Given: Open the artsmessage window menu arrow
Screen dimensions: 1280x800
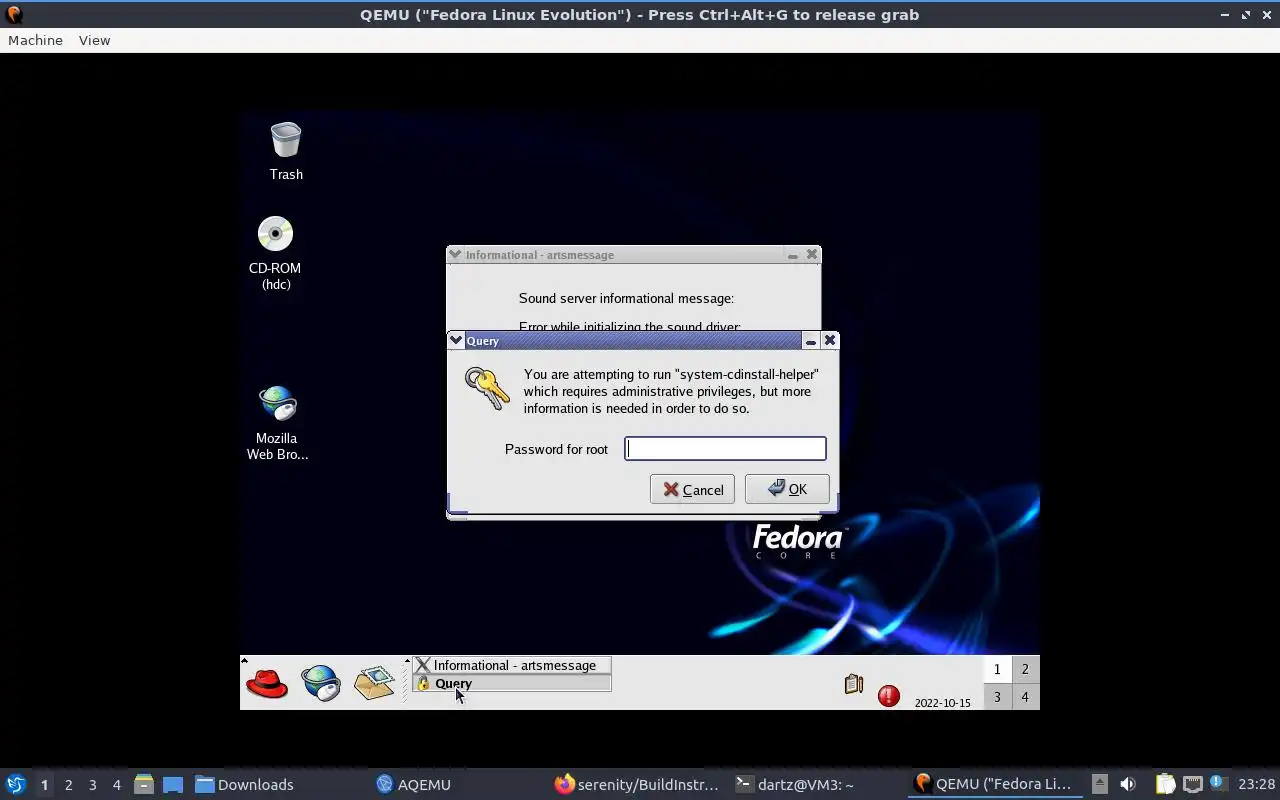Looking at the screenshot, I should pos(455,255).
